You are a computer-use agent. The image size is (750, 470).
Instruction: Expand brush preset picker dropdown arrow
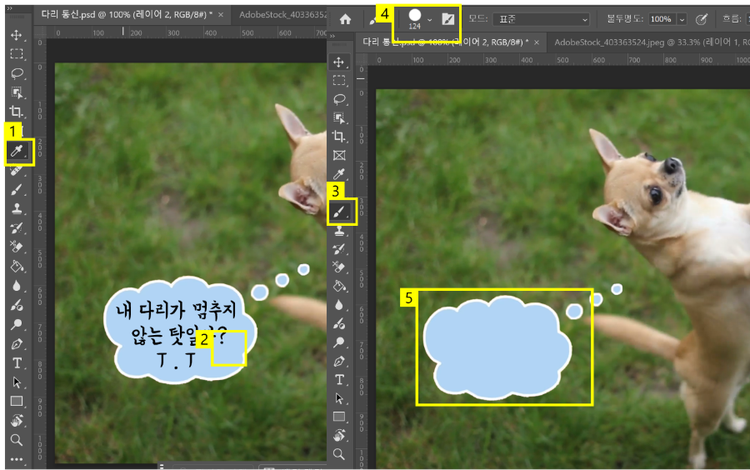point(430,20)
